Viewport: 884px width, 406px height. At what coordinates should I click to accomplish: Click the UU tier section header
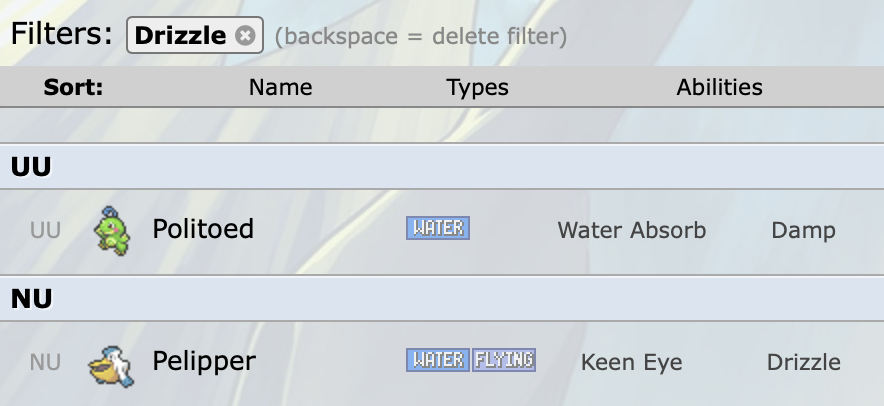tap(31, 166)
